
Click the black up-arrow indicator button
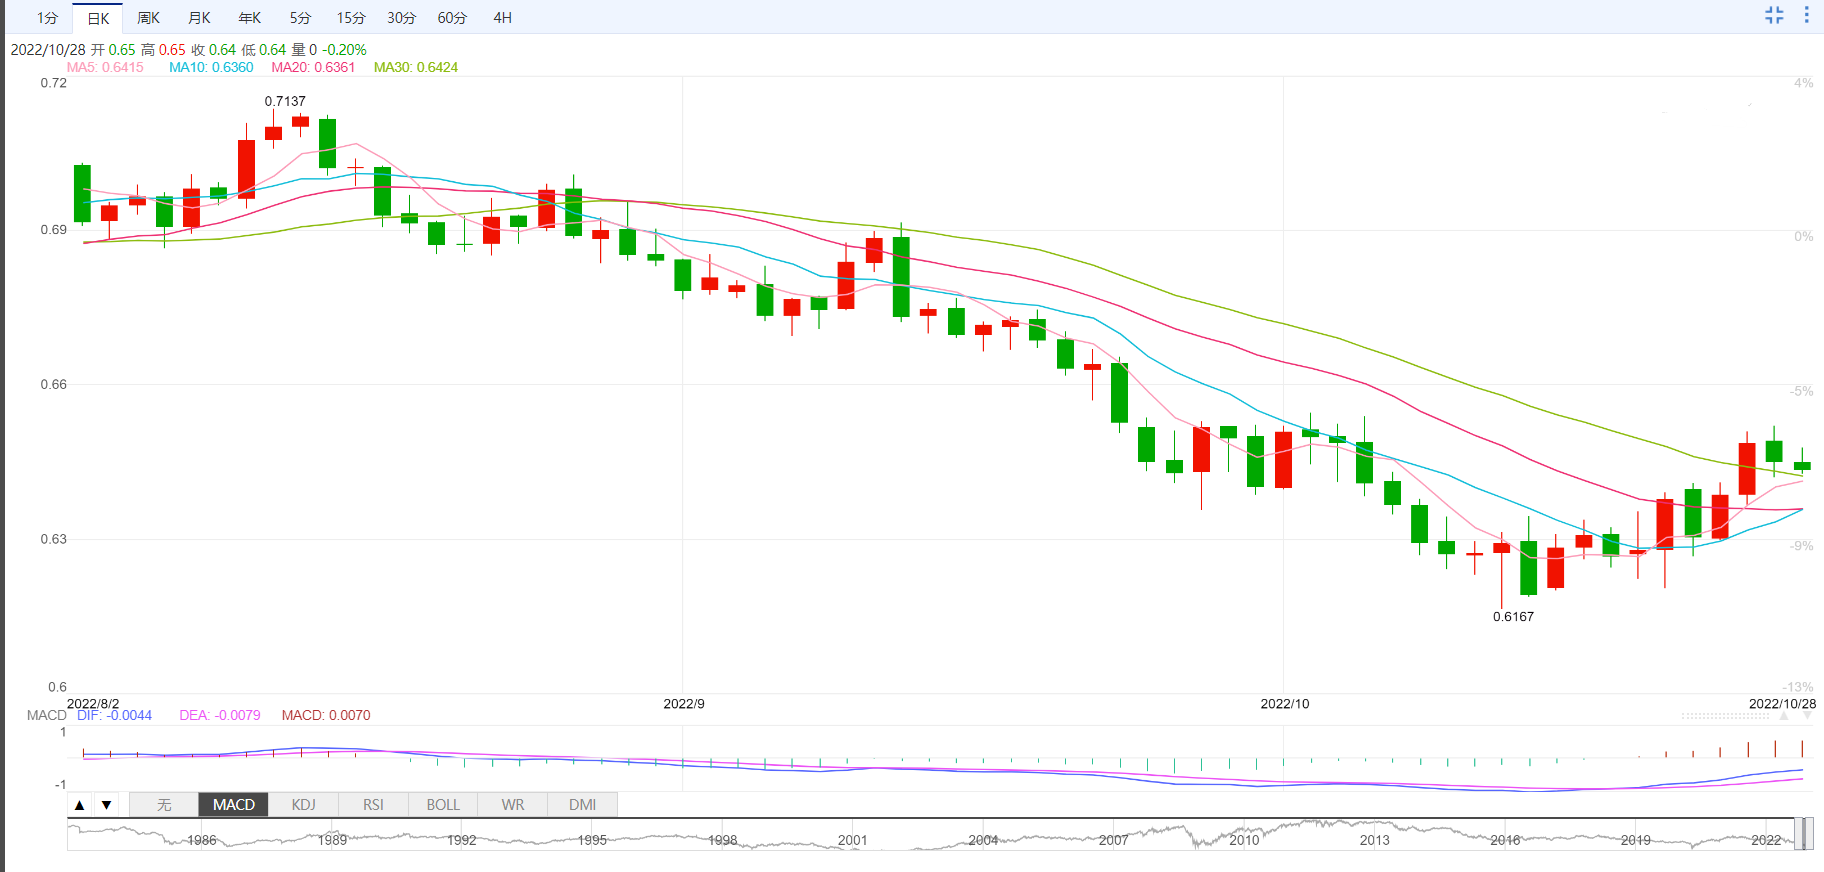pyautogui.click(x=80, y=804)
